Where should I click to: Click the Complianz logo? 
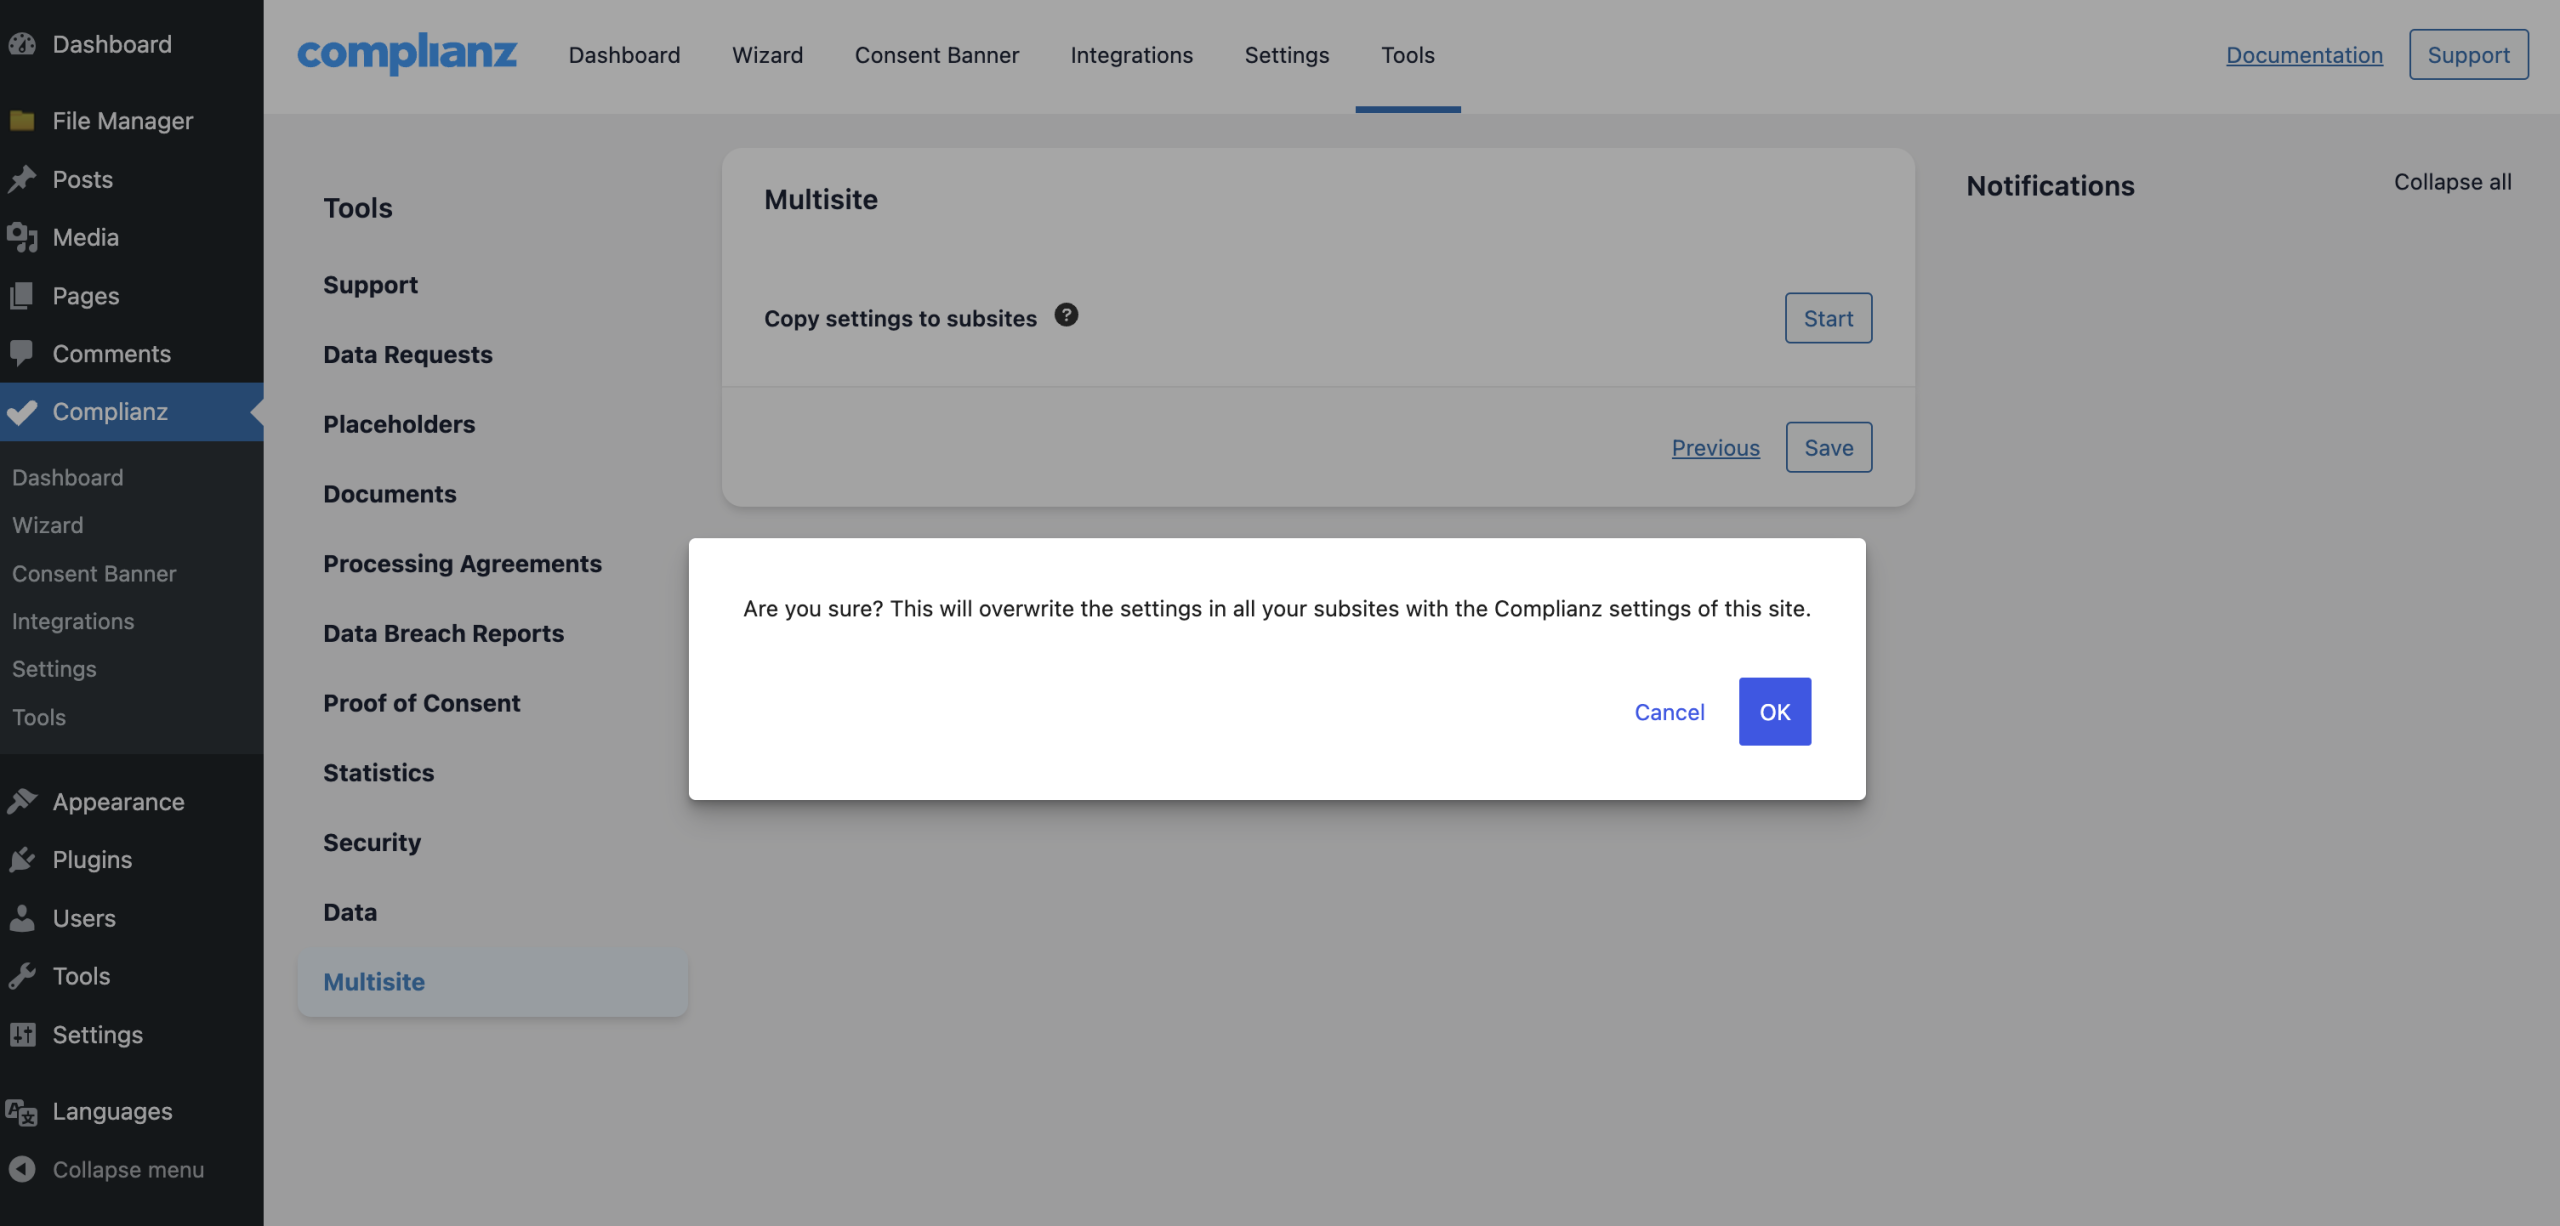(x=407, y=53)
